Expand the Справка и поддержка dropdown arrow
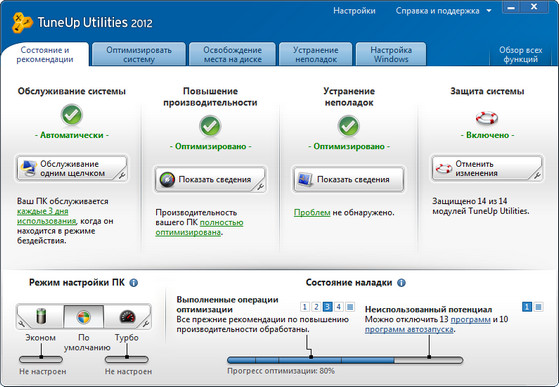 (x=489, y=11)
